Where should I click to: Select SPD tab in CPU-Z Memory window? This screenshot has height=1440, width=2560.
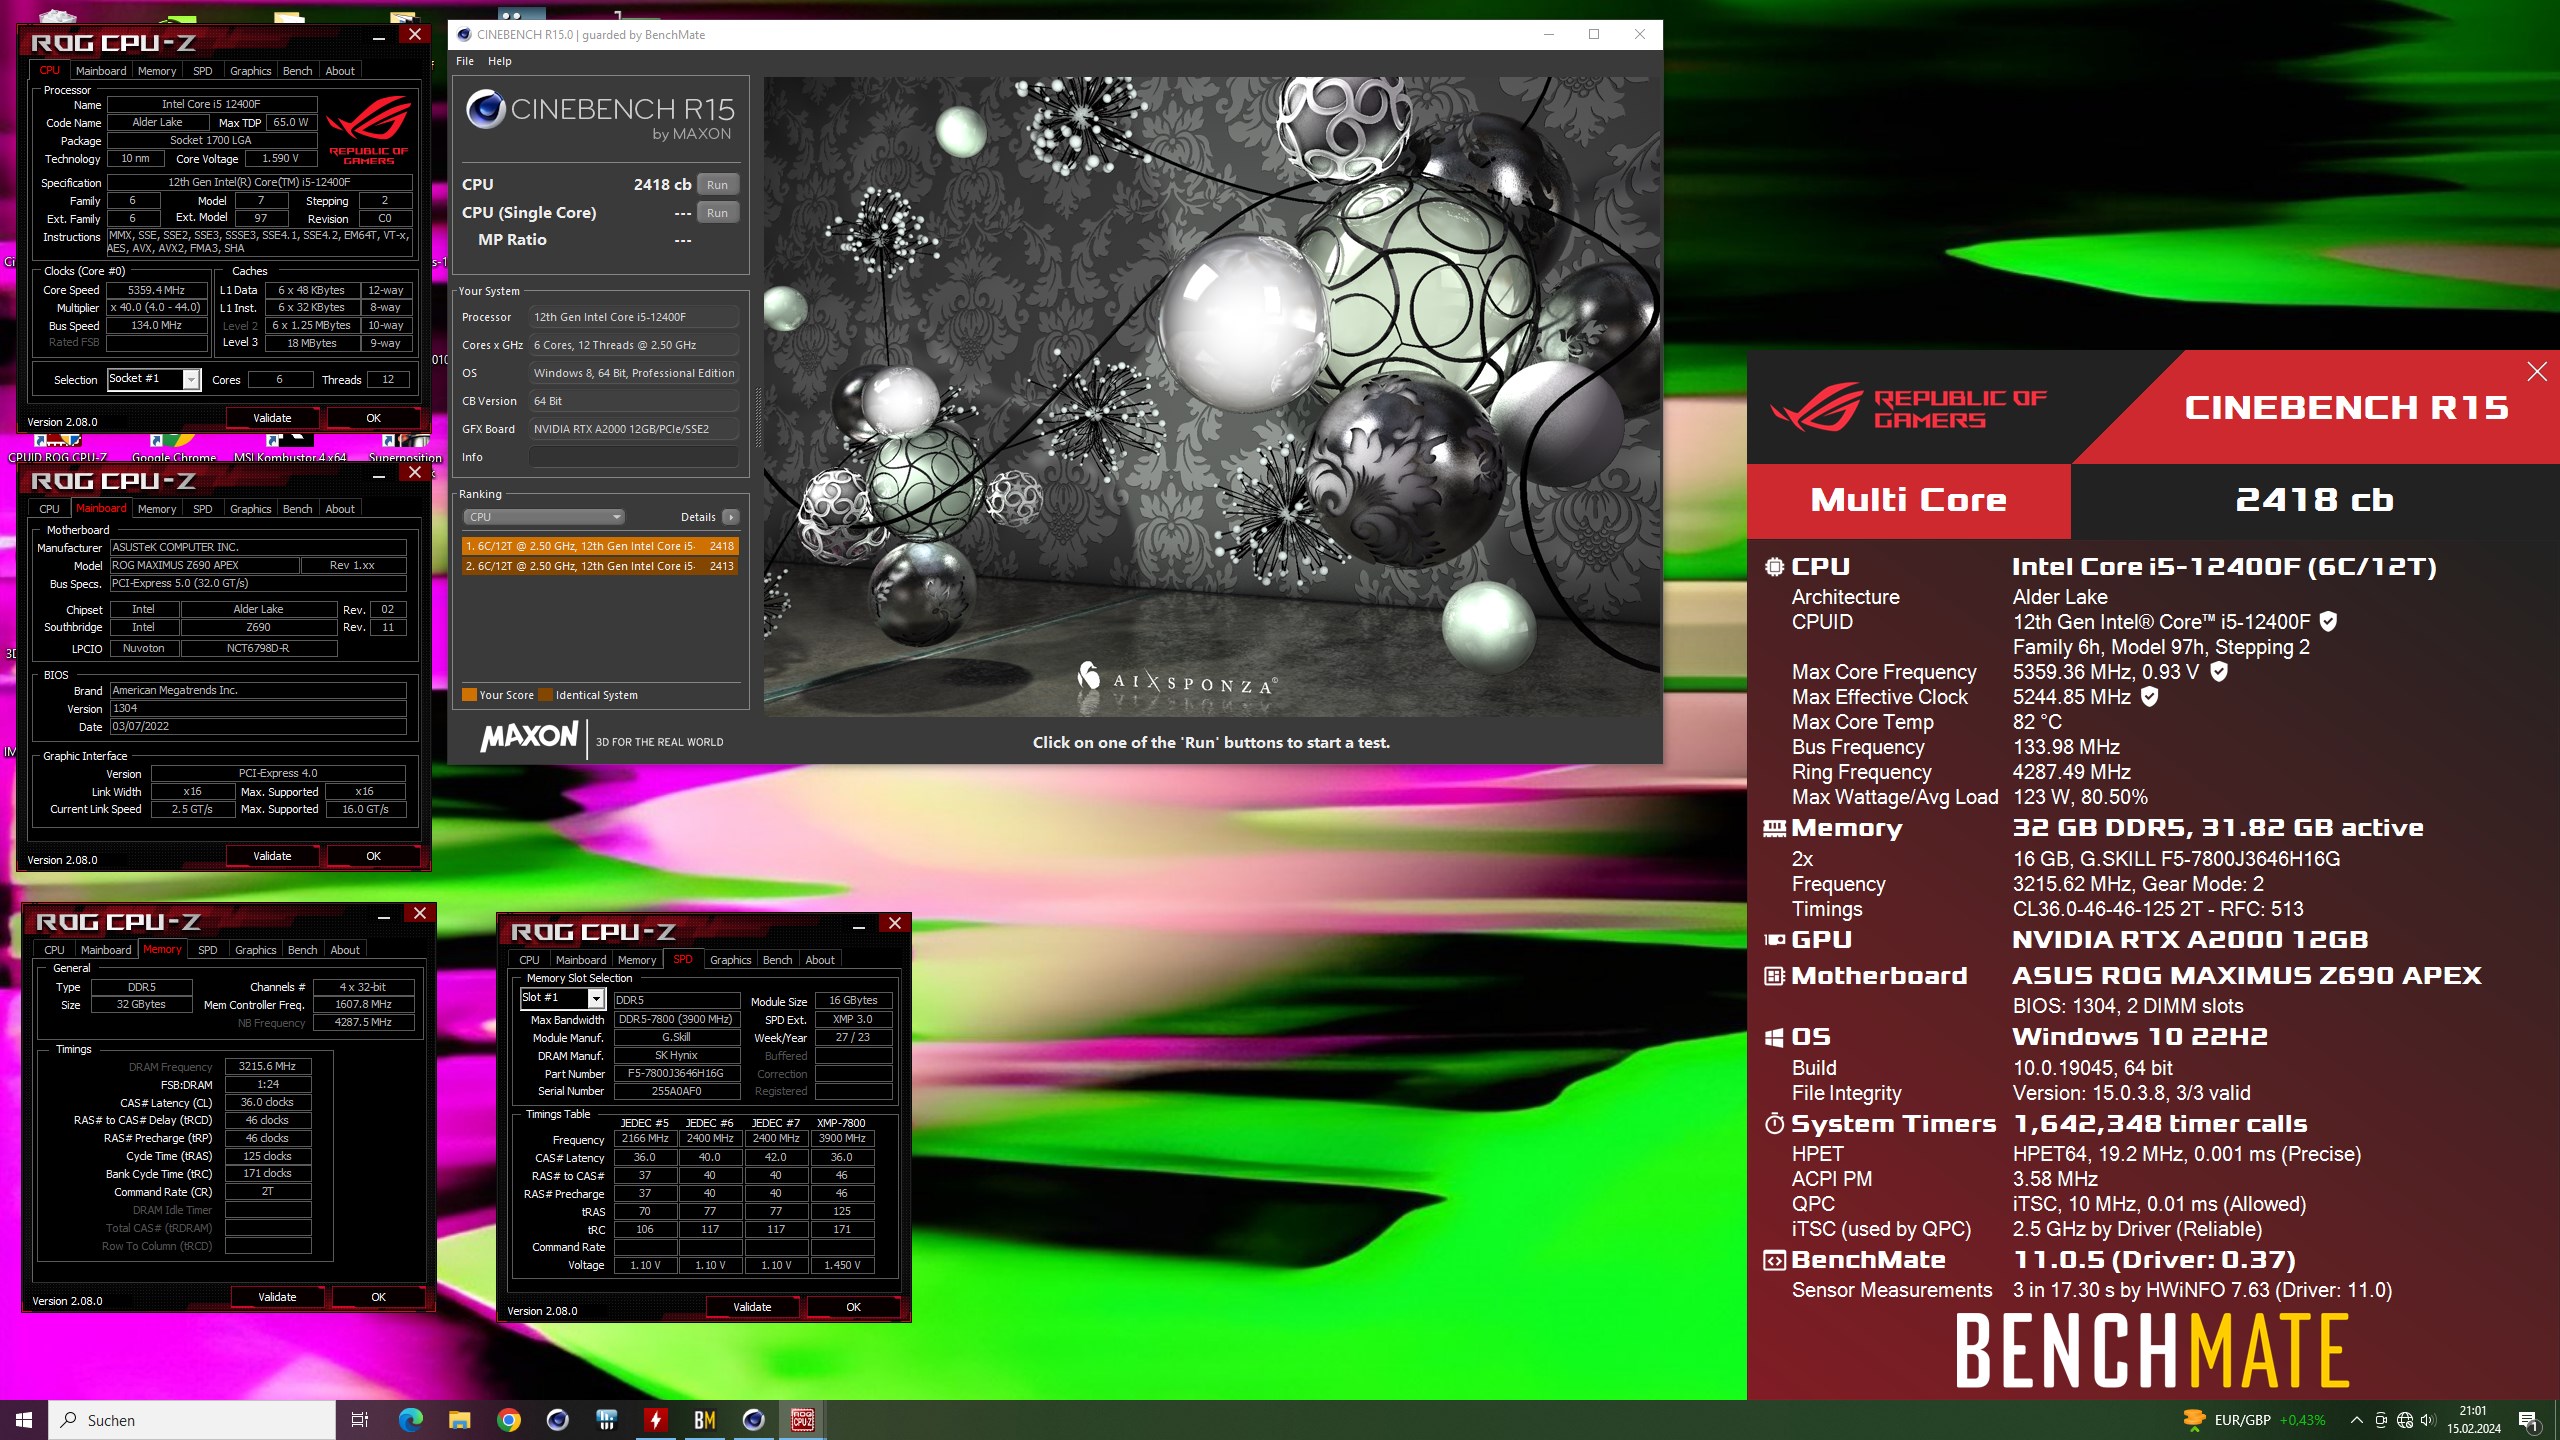(207, 950)
